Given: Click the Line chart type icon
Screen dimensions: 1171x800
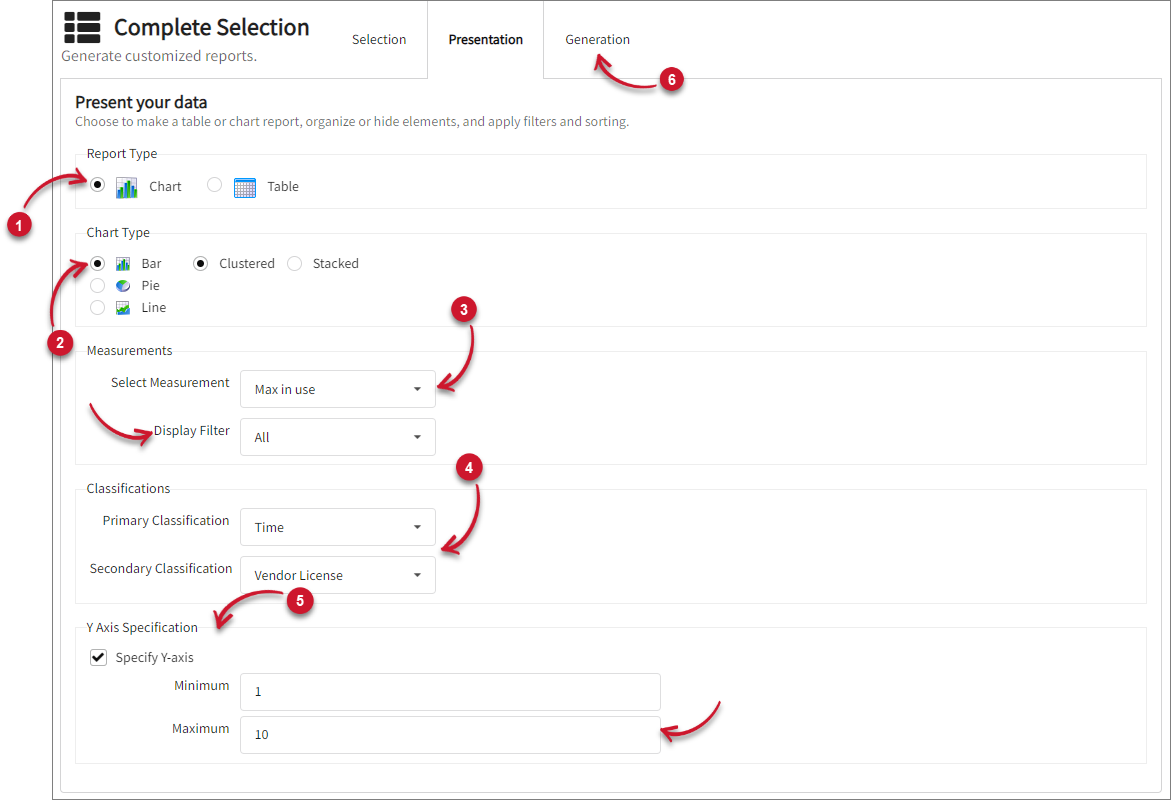Looking at the screenshot, I should tap(123, 308).
